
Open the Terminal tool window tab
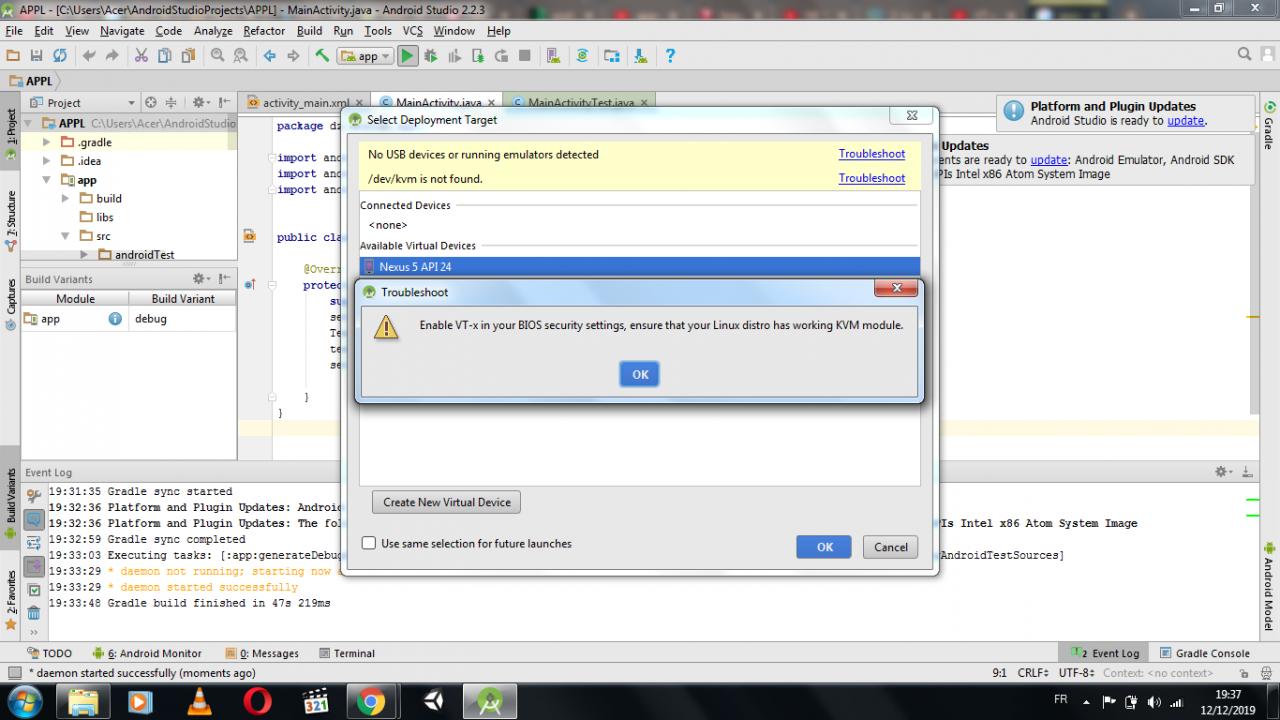tap(347, 653)
